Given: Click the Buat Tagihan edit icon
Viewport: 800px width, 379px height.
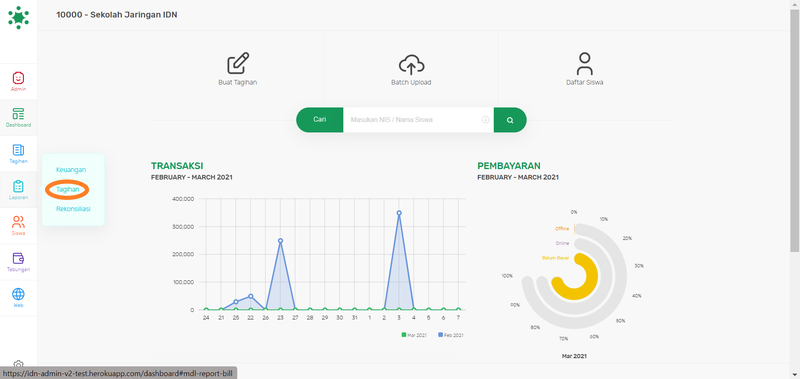Looking at the screenshot, I should click(238, 63).
